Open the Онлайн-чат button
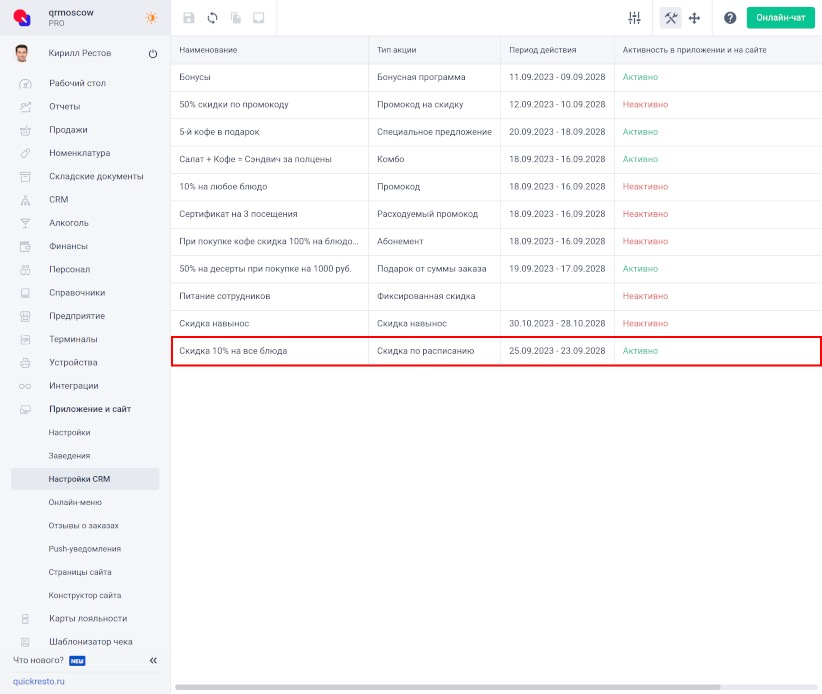Viewport: 822px width, 694px height. coord(781,18)
